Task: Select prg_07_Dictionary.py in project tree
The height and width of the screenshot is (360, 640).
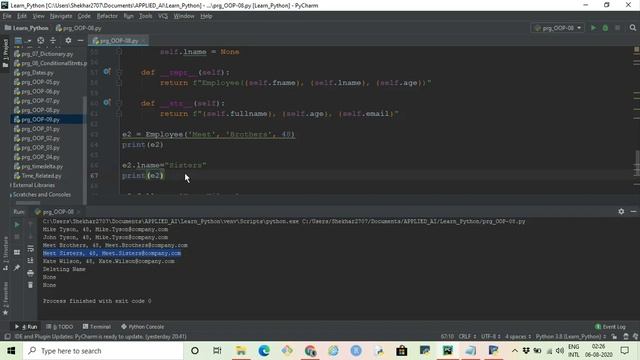Action: coord(47,54)
